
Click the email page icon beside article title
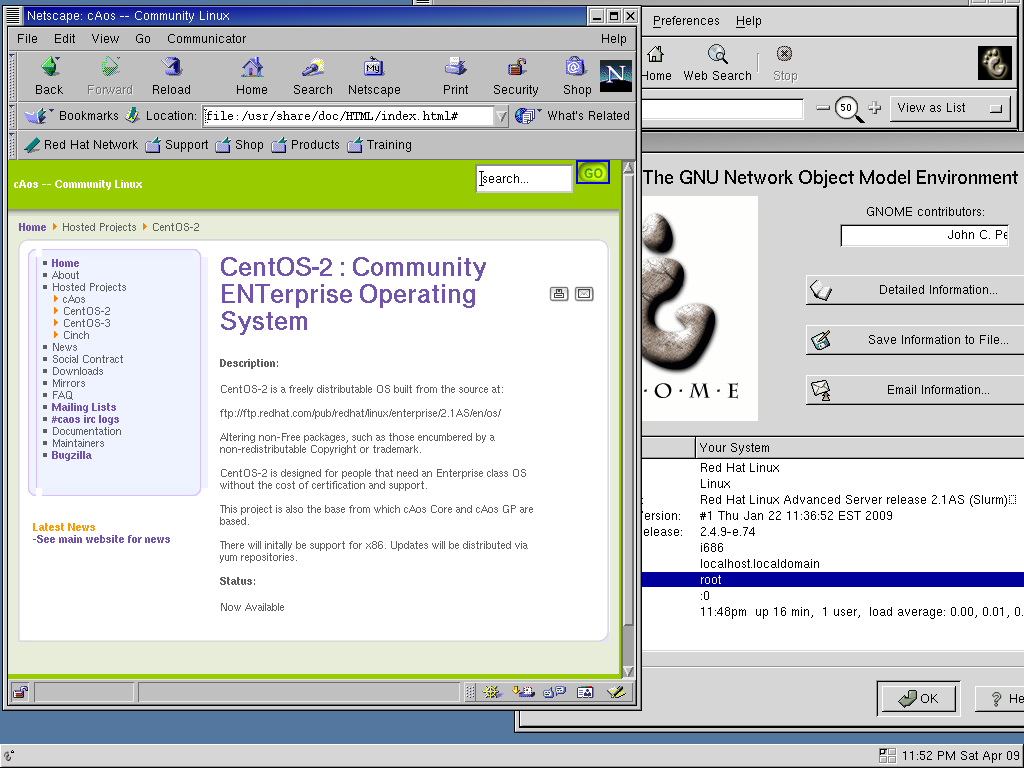[x=584, y=294]
